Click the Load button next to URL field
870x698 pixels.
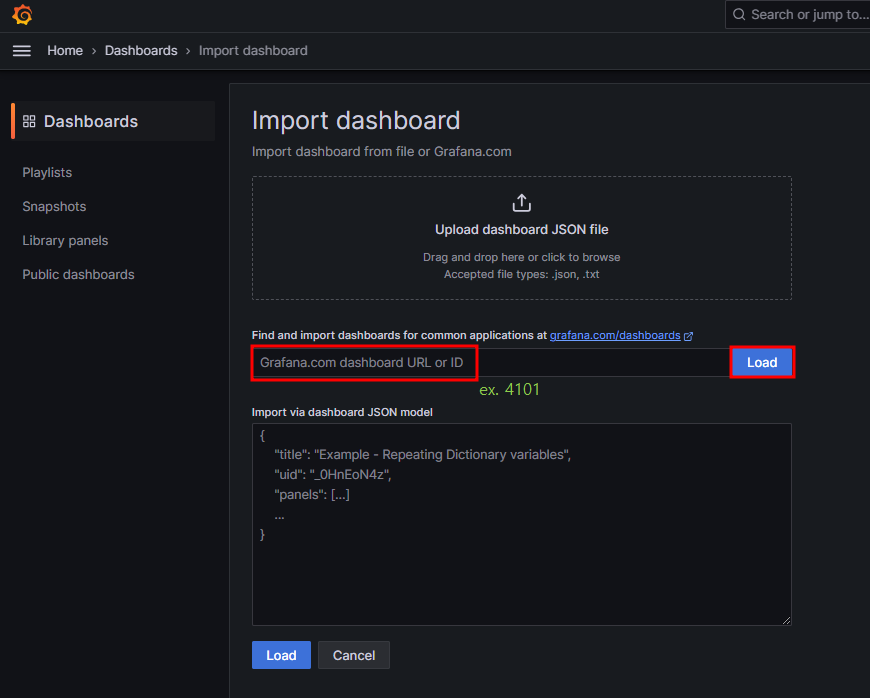click(762, 362)
